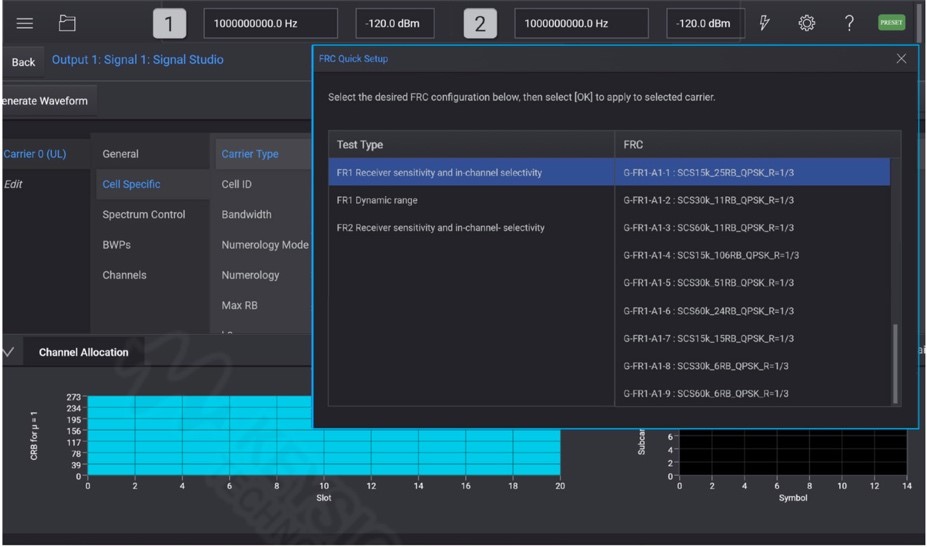Choose G-FR1-A1-9 SCS60k_6RB FRC

pos(752,393)
